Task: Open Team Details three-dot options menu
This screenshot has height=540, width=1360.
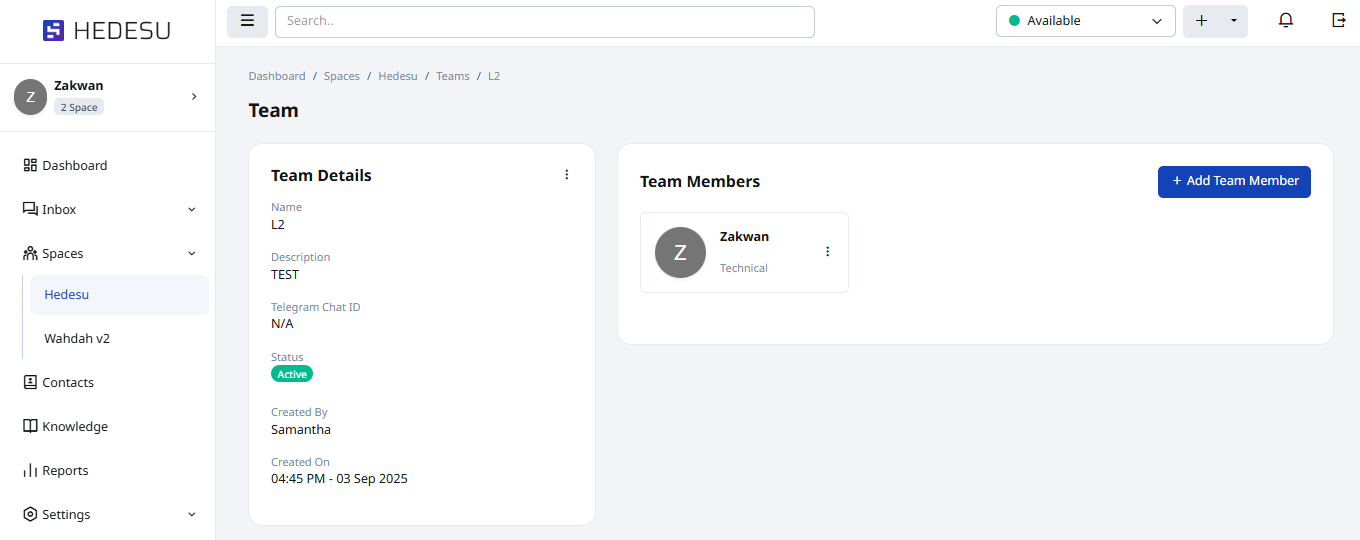Action: (x=566, y=175)
